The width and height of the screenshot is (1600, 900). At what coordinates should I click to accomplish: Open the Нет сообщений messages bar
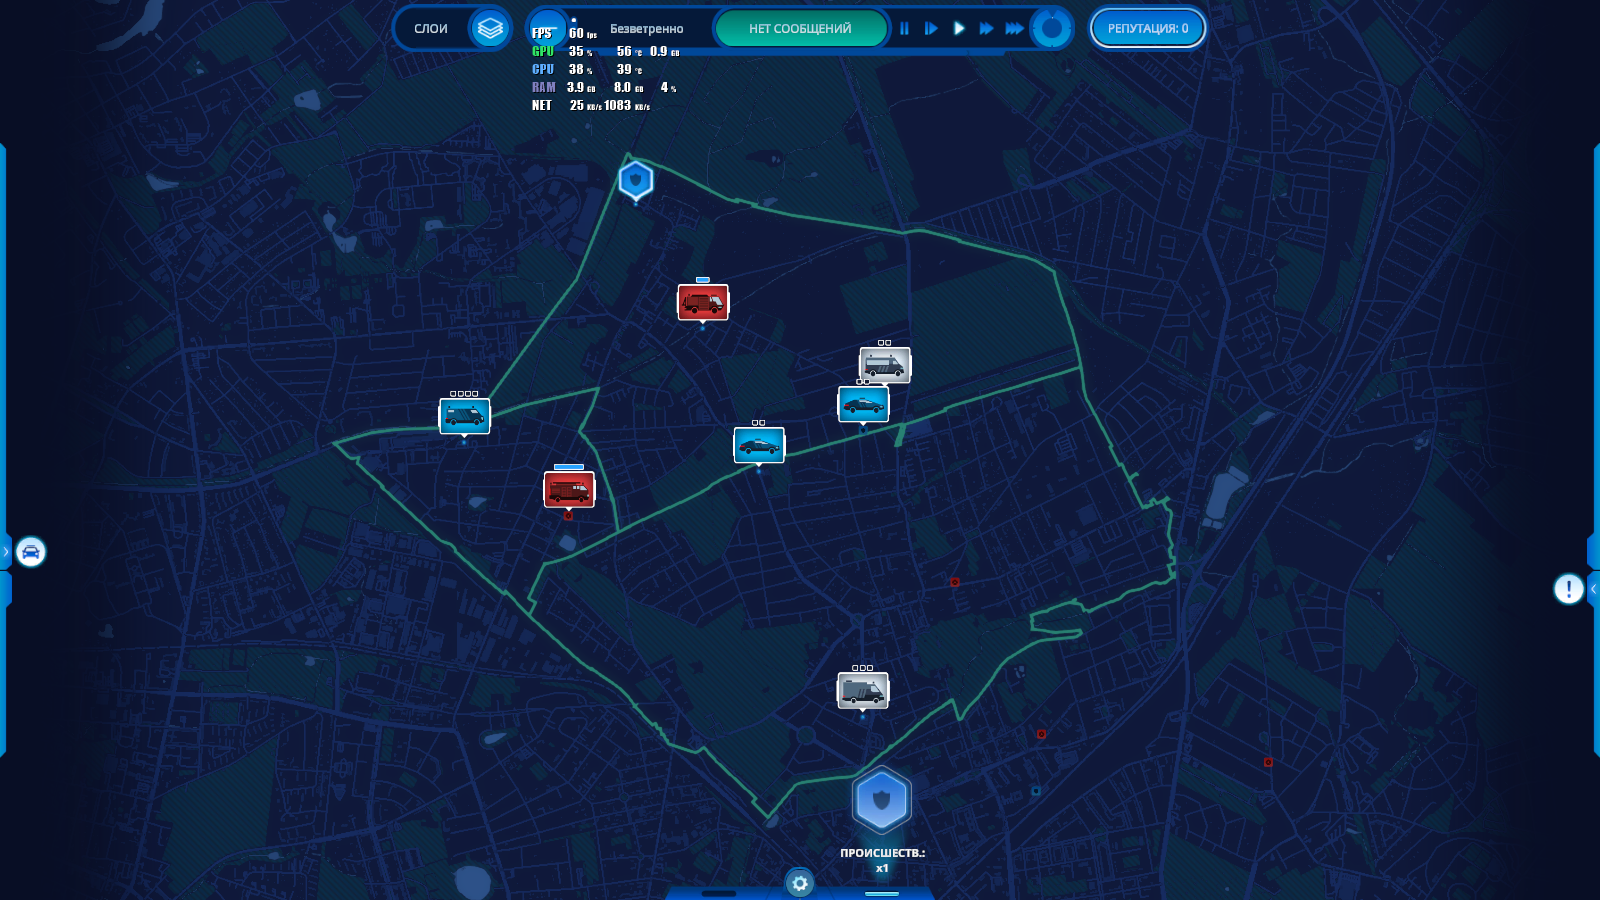point(800,29)
